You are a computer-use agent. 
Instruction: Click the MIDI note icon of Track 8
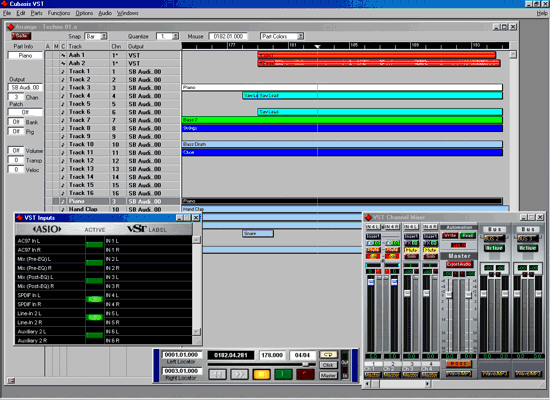[x=63, y=128]
